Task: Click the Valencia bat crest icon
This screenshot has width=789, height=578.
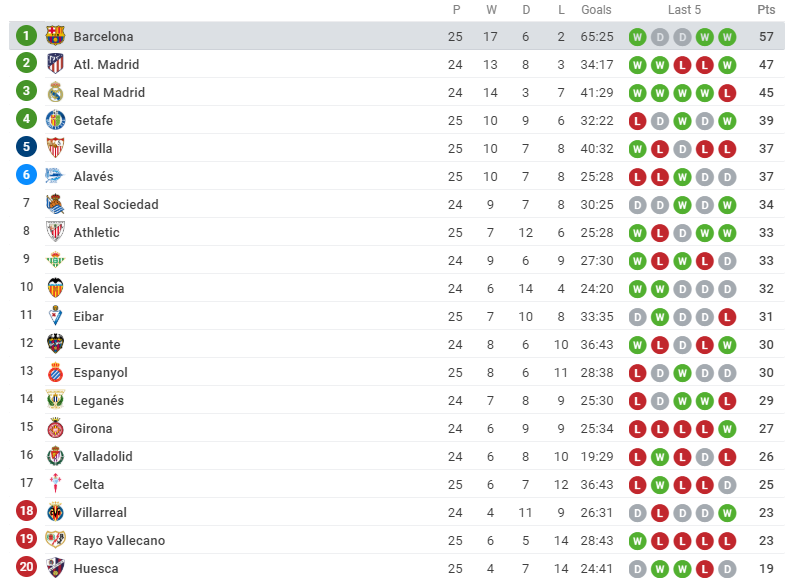Action: pyautogui.click(x=55, y=288)
